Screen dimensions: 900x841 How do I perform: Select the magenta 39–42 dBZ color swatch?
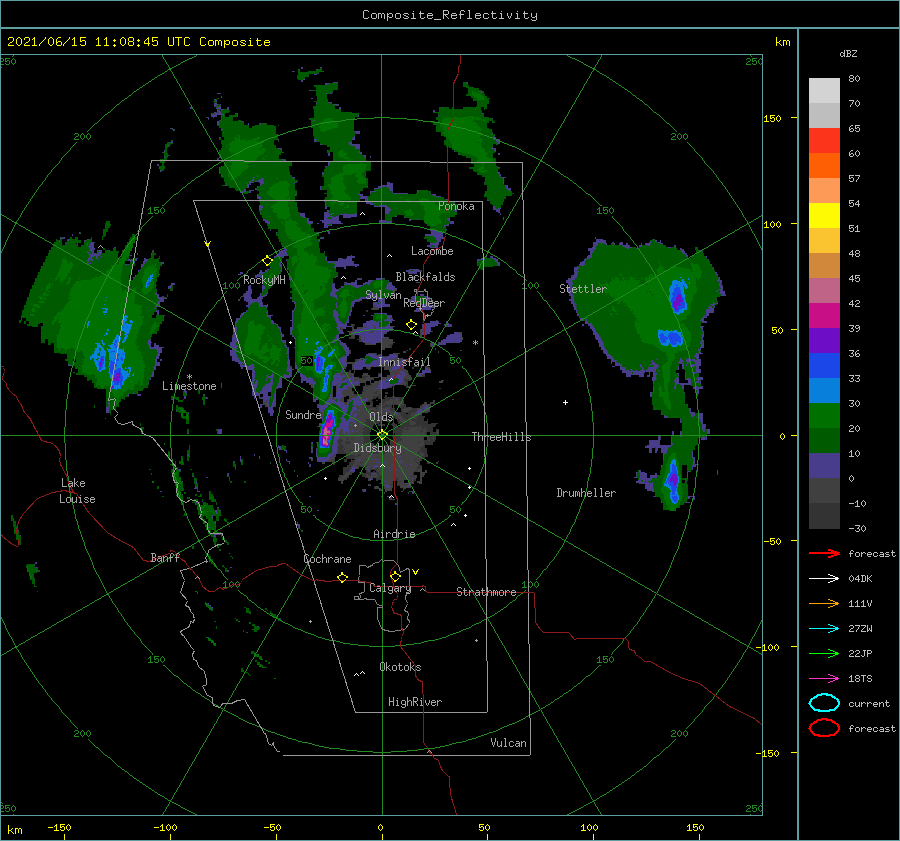[x=824, y=316]
